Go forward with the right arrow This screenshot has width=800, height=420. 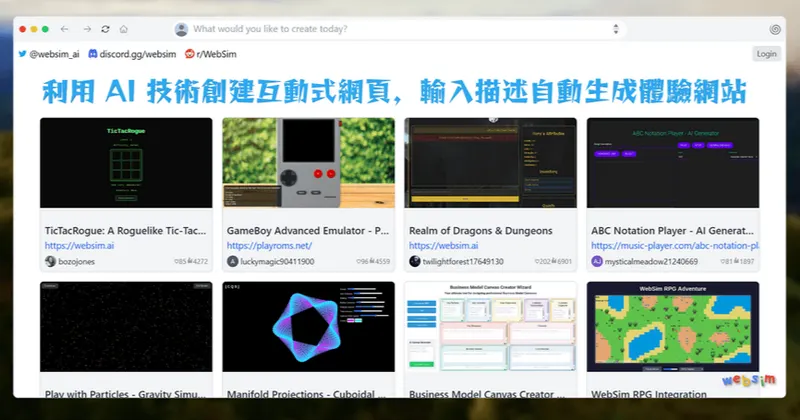(87, 29)
